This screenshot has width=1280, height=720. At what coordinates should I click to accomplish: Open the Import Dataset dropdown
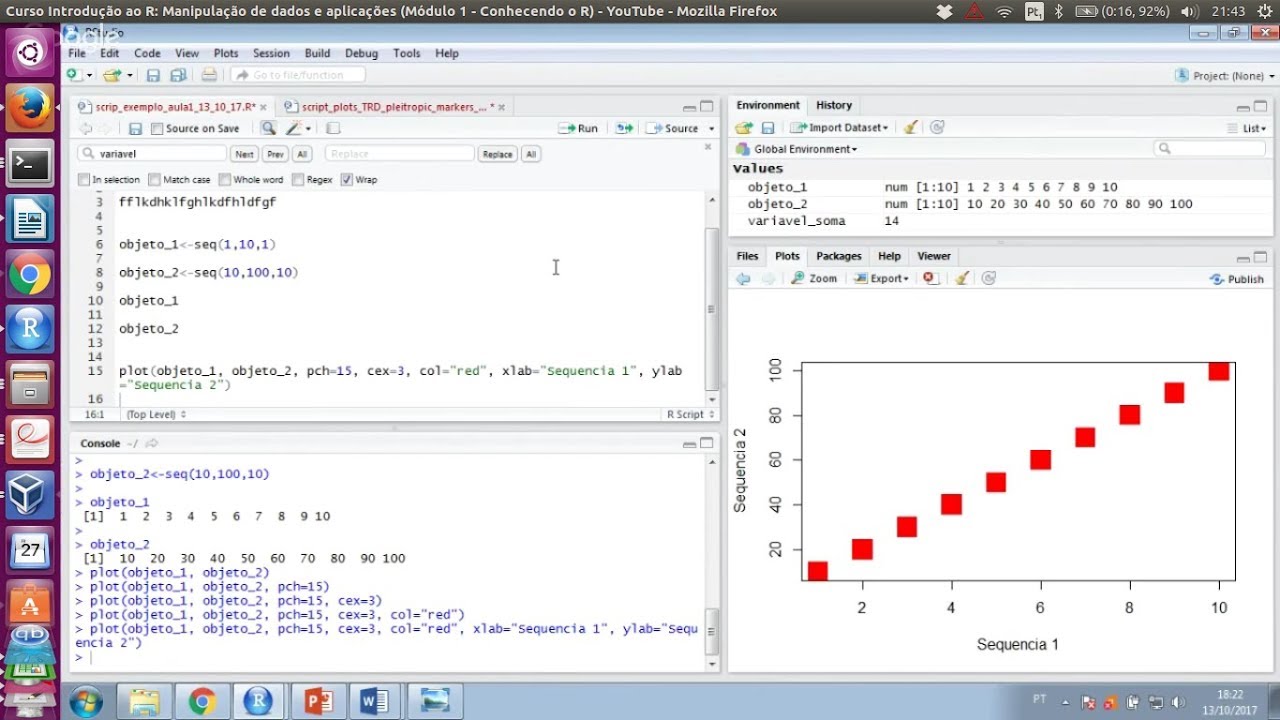tap(838, 128)
